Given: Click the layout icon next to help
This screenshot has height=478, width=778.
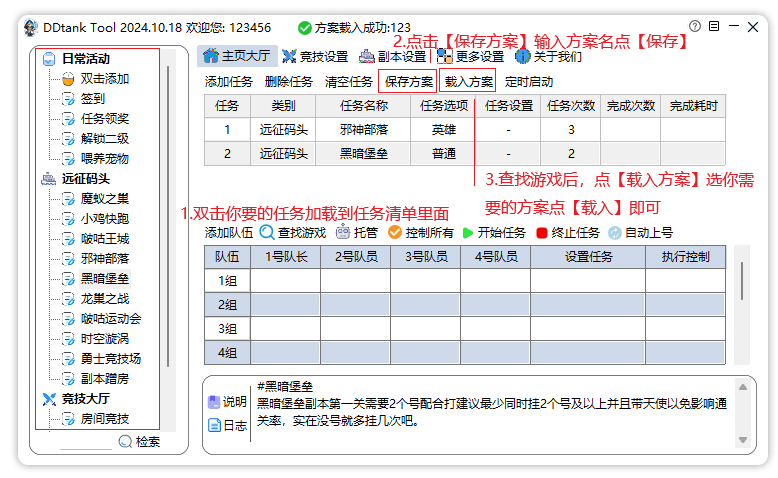Looking at the screenshot, I should coord(714,26).
